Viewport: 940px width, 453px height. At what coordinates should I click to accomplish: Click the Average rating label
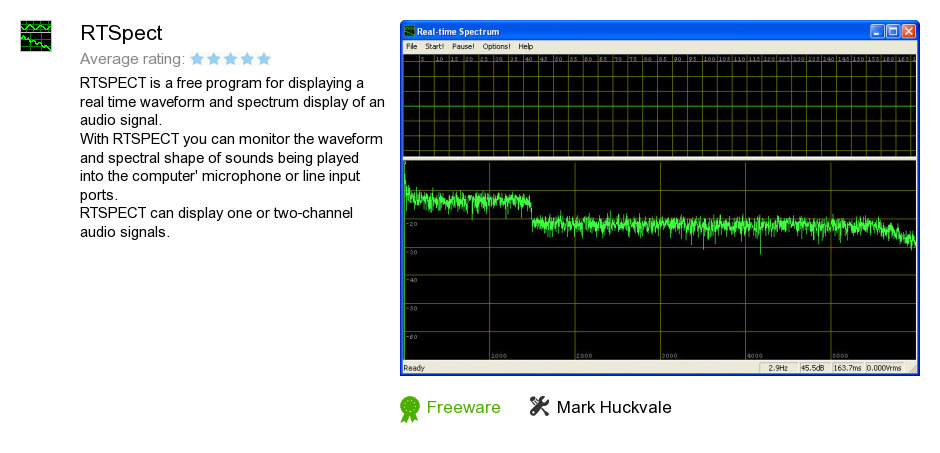[x=132, y=59]
